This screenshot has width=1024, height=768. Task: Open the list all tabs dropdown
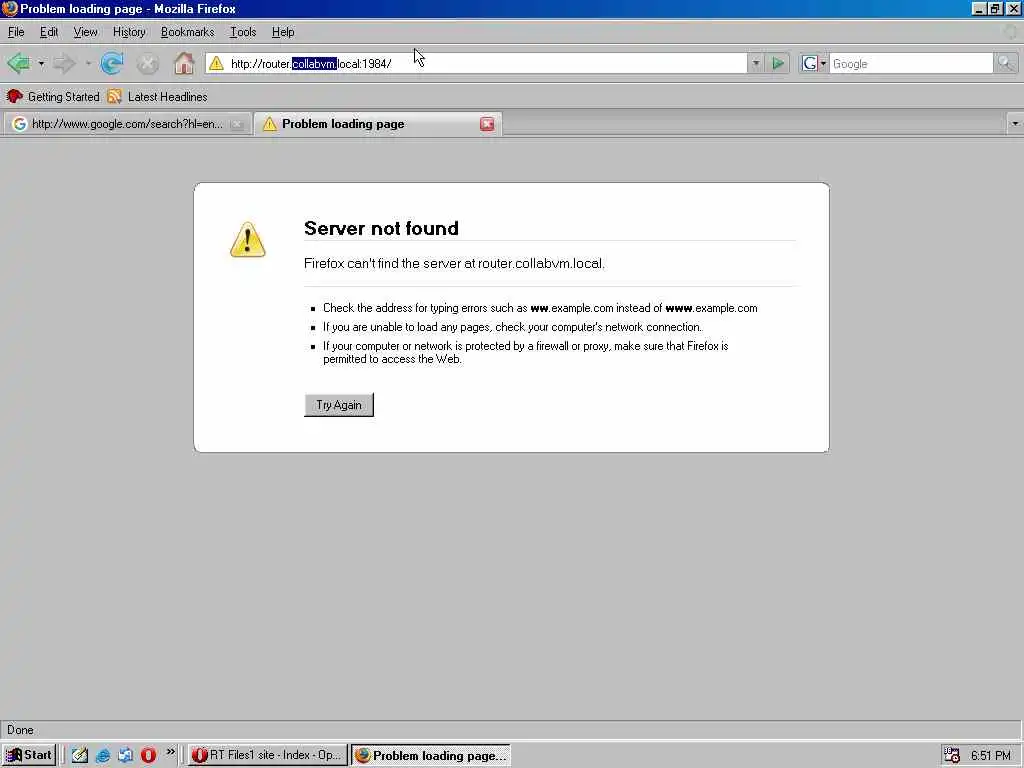[1015, 123]
